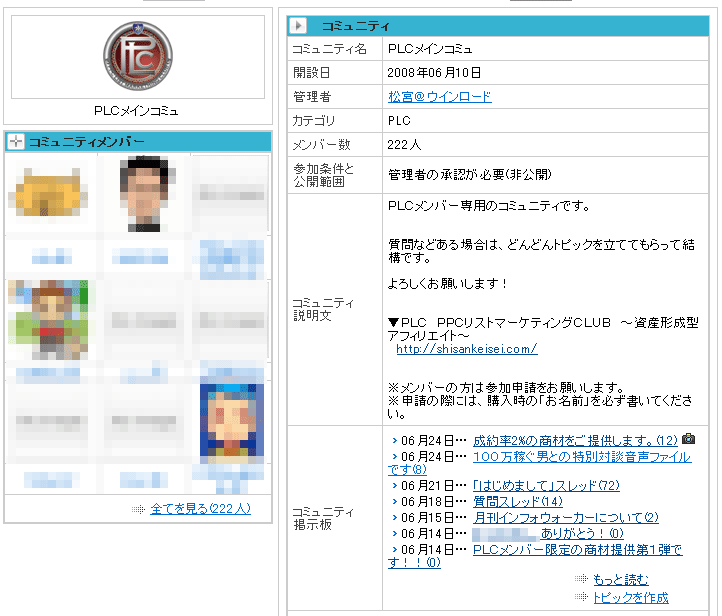Open topic 成約率2%の商材をご提供します。(12)
The width and height of the screenshot is (722, 616).
tap(575, 441)
